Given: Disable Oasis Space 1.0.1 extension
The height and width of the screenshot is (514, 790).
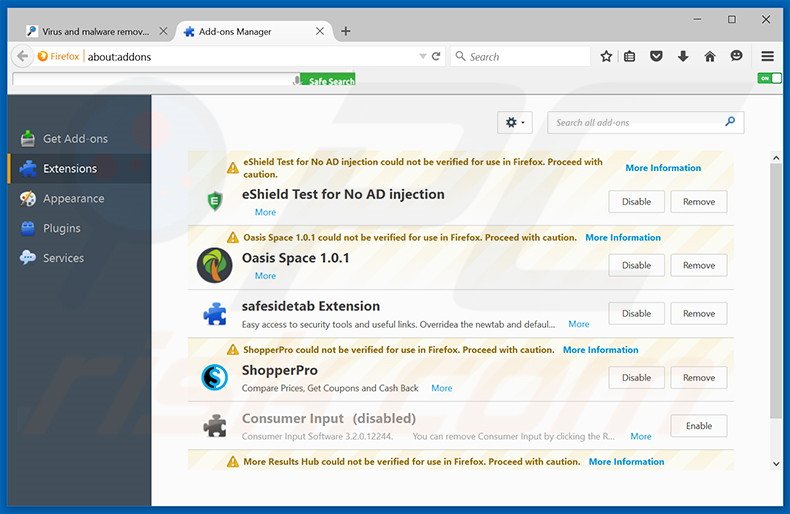Looking at the screenshot, I should (x=636, y=265).
